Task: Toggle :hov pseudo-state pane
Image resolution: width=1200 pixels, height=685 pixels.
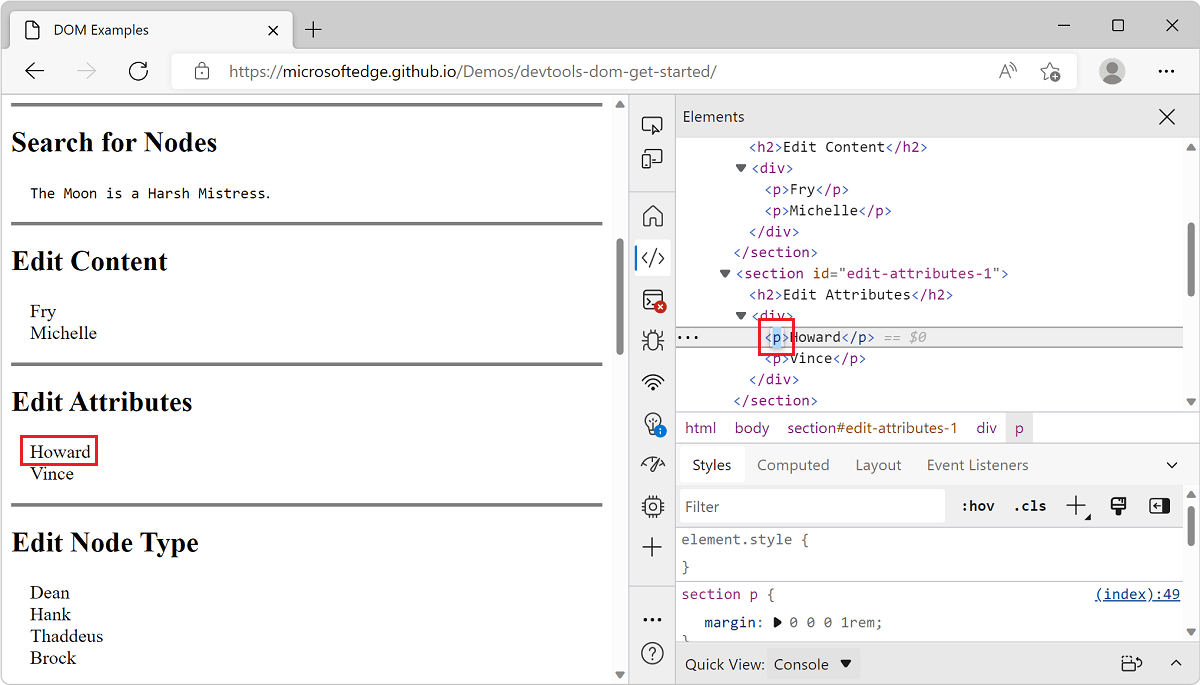Action: coord(976,506)
